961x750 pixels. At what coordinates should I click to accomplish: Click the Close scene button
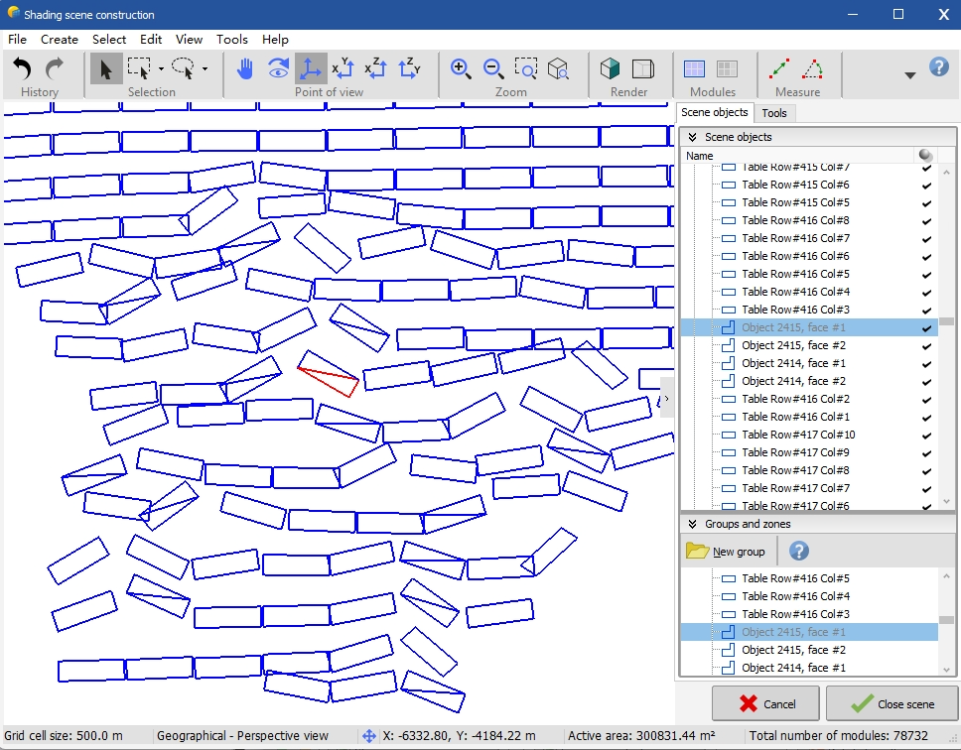892,704
